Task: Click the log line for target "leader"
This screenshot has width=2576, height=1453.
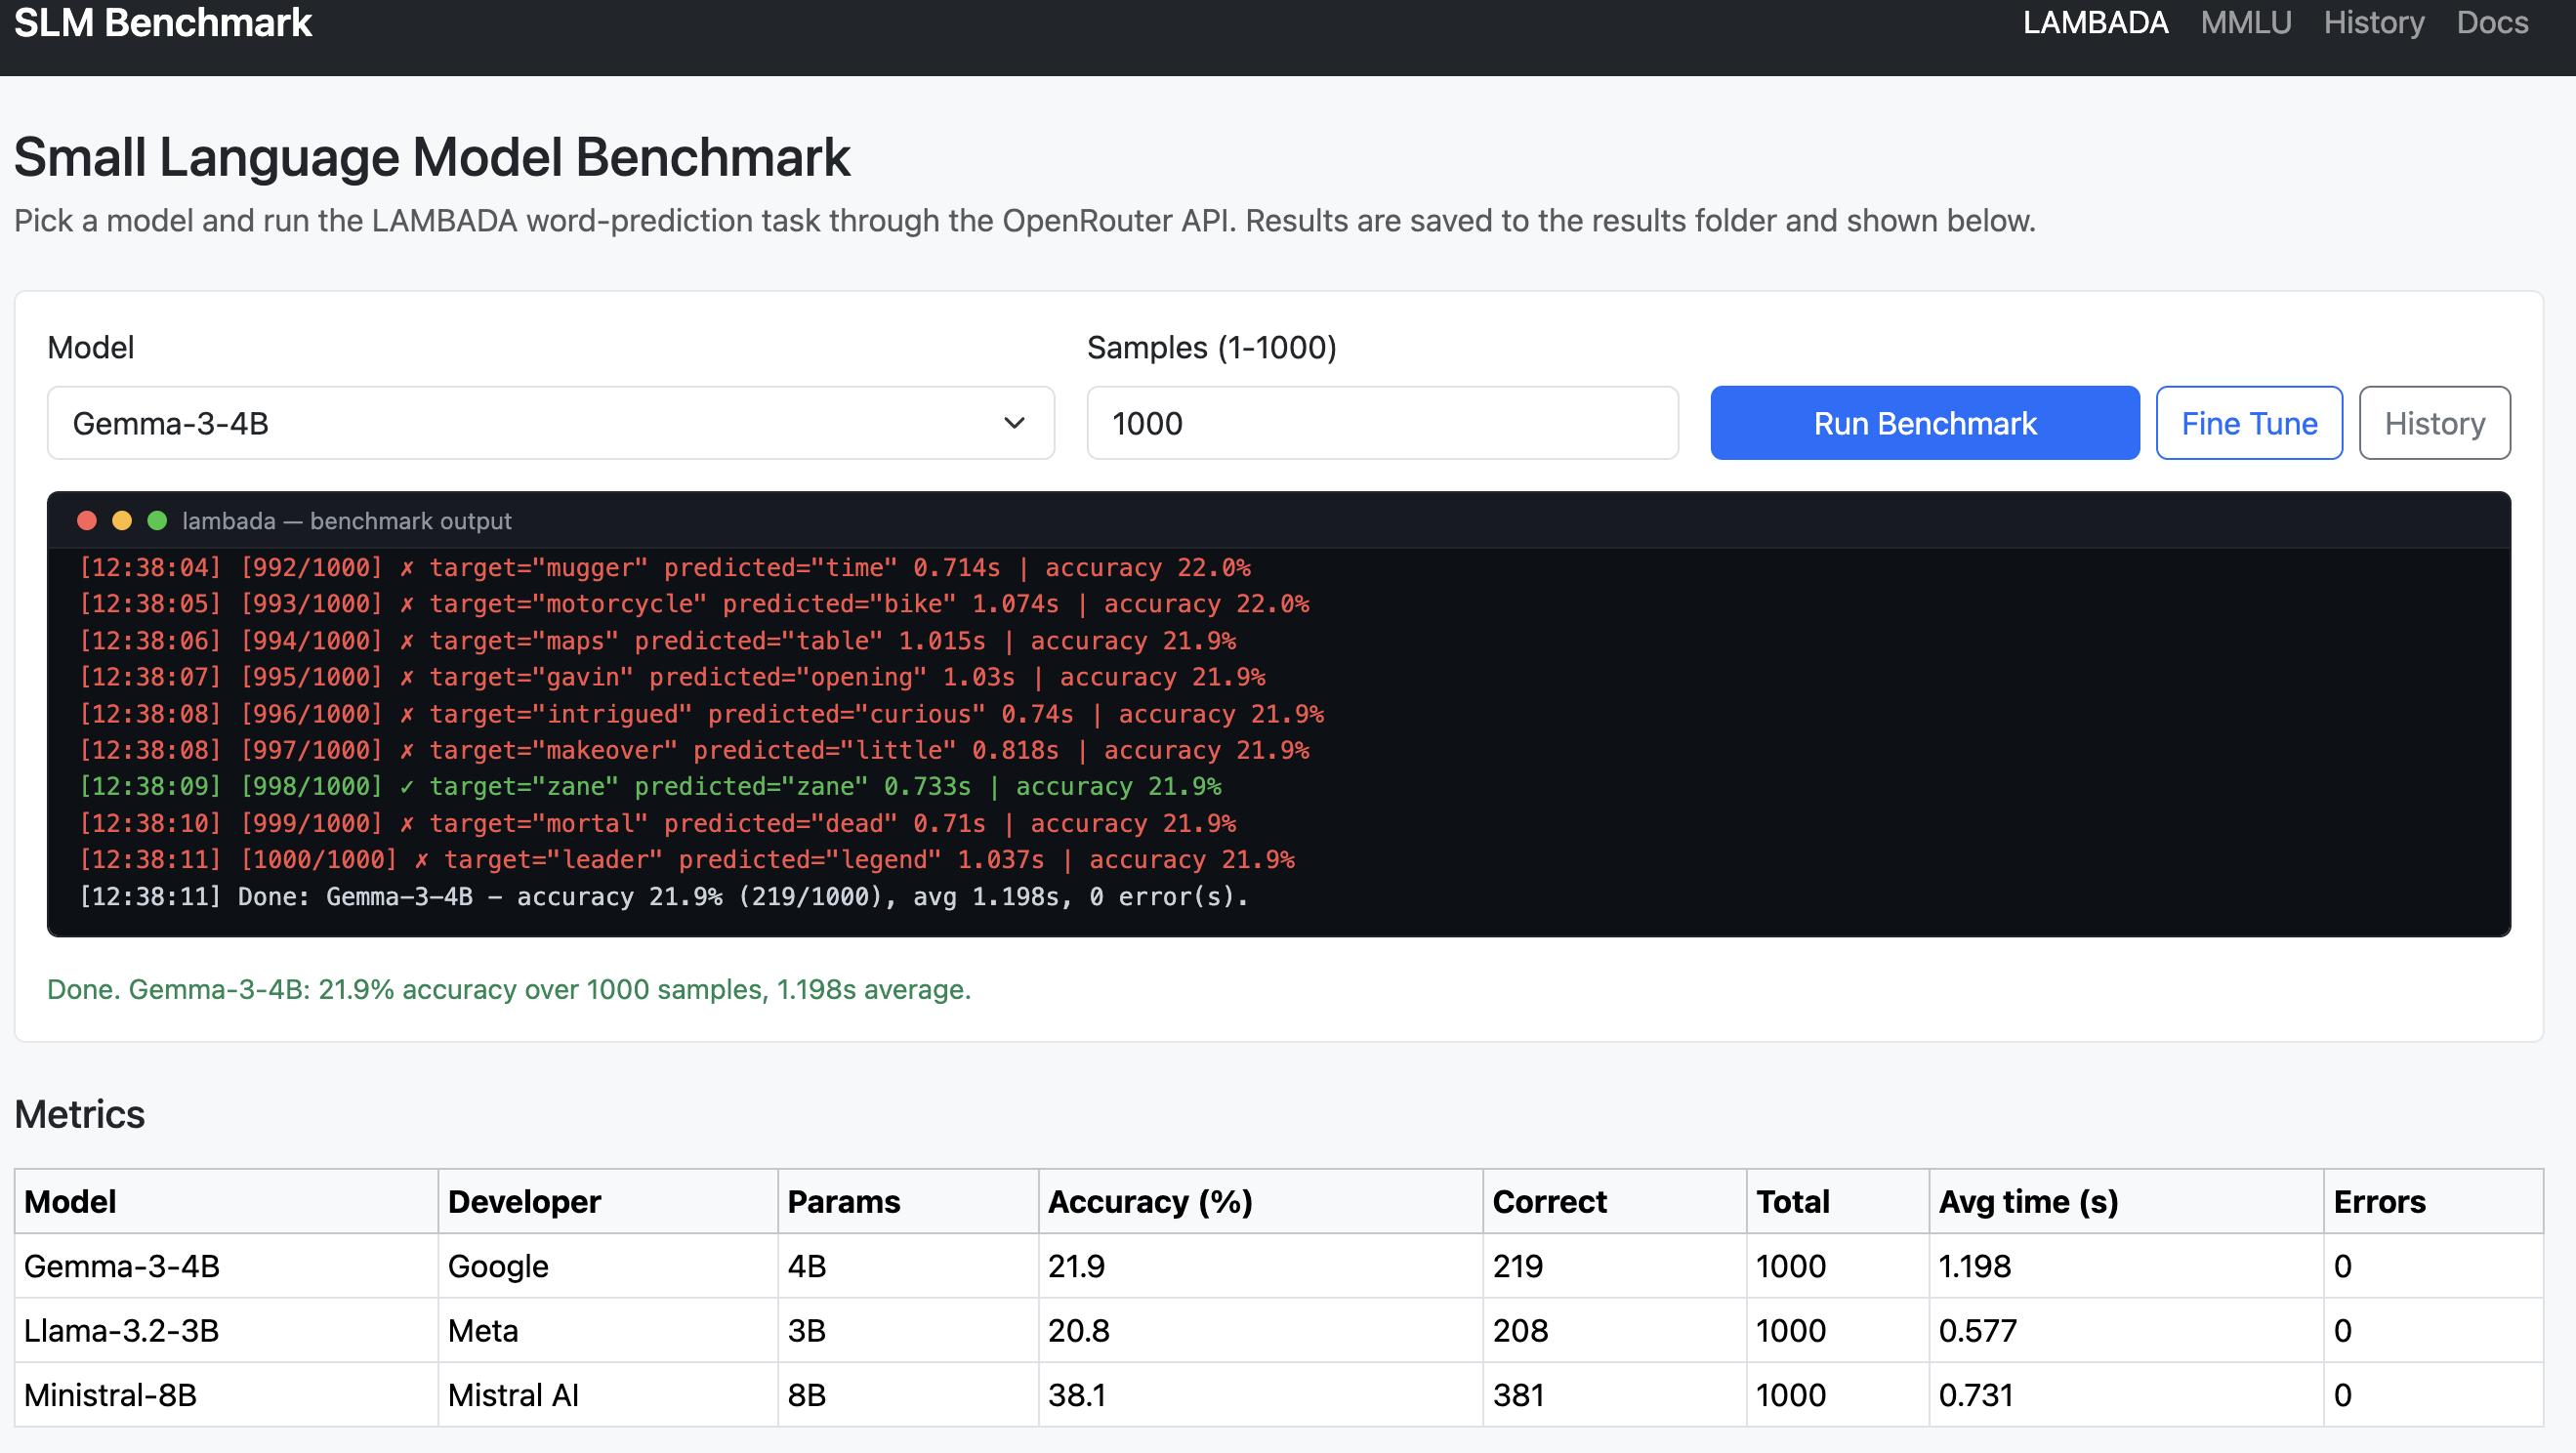Action: pyautogui.click(x=687, y=860)
